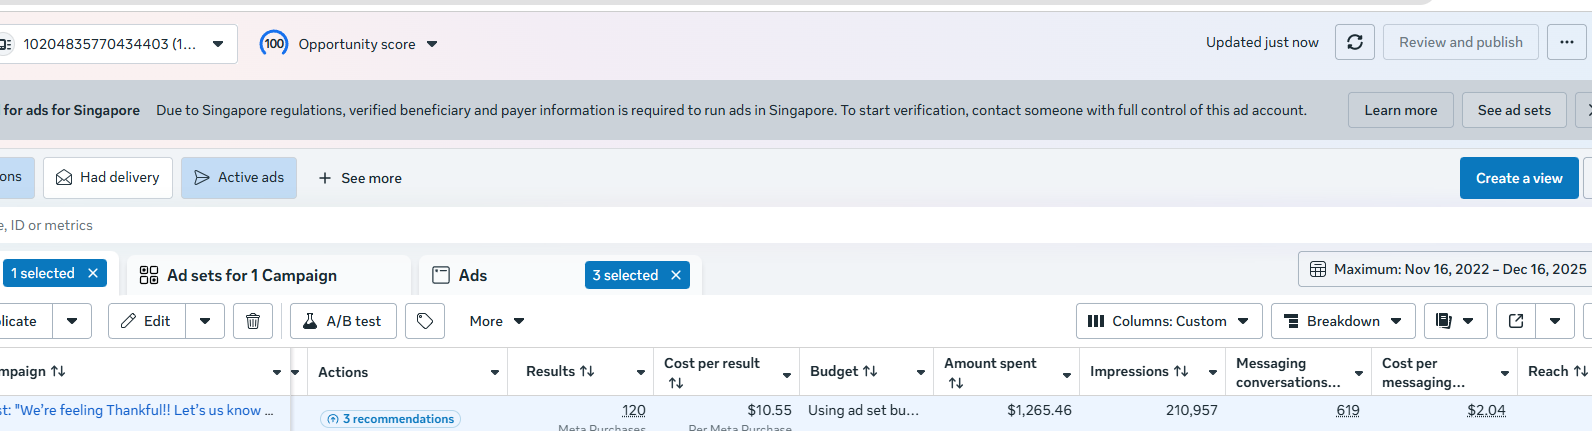1592x431 pixels.
Task: Click the Learn more button
Action: click(1401, 110)
